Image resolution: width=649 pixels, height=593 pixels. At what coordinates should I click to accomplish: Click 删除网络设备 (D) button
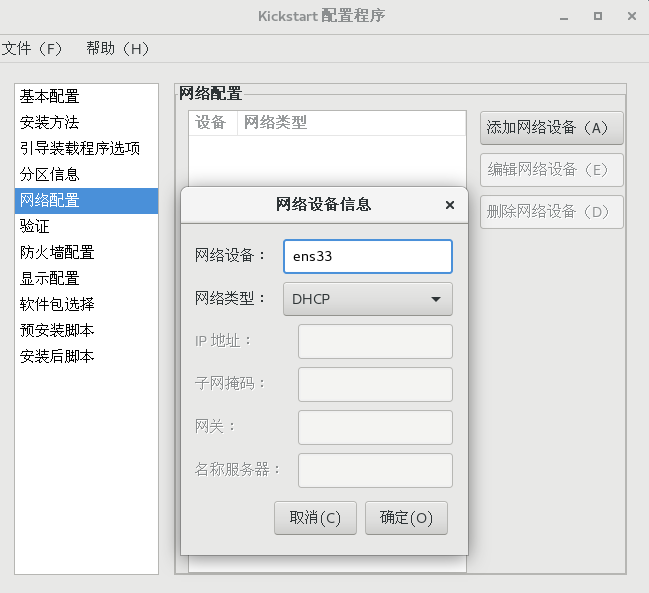coord(551,212)
